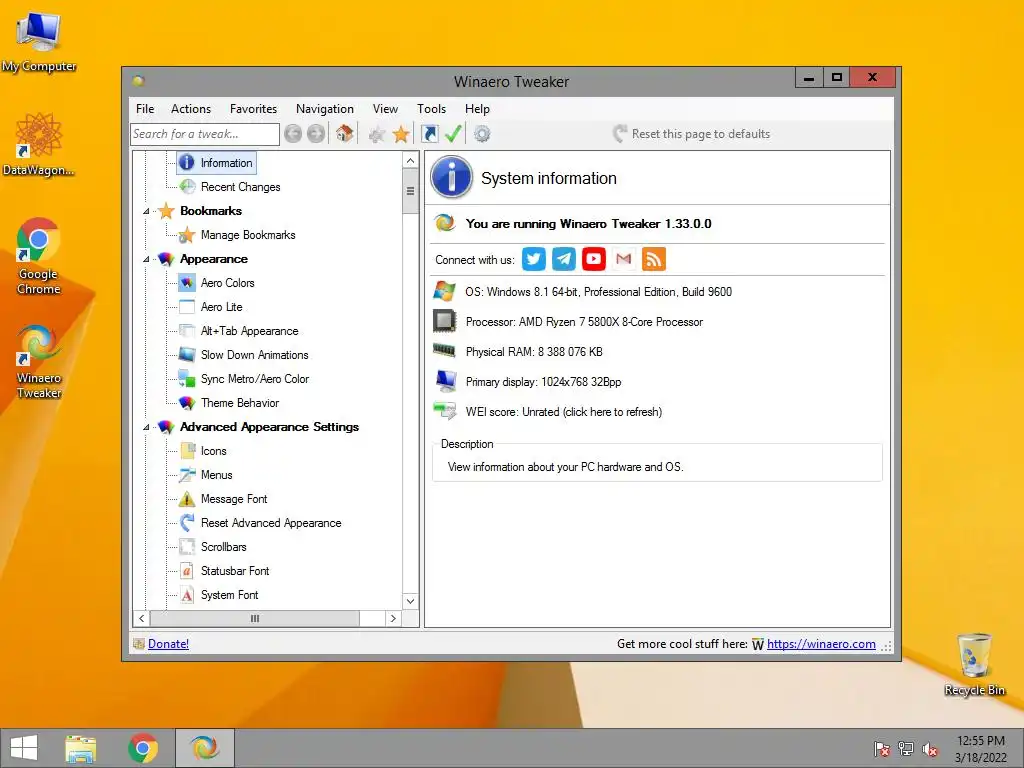Open the Twitter connect icon

coord(534,259)
